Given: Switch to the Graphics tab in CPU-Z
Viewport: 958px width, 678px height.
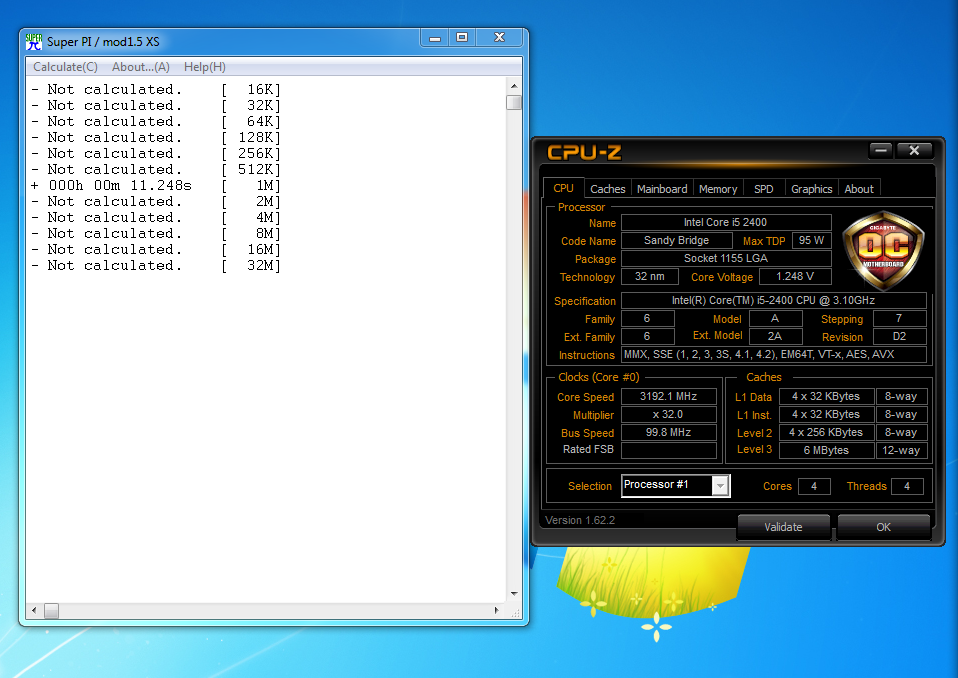Looking at the screenshot, I should (811, 189).
